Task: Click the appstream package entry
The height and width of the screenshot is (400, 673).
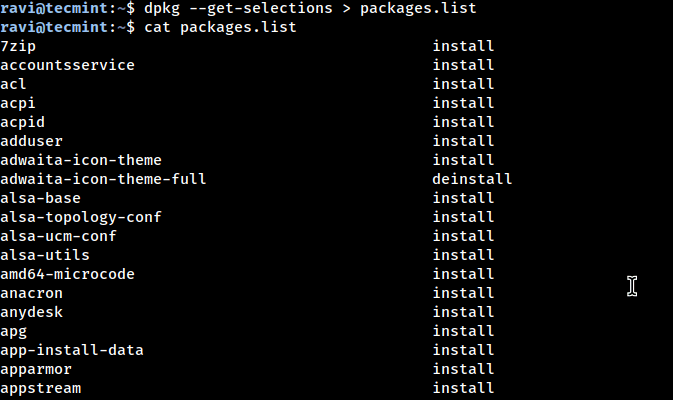Action: pos(40,388)
